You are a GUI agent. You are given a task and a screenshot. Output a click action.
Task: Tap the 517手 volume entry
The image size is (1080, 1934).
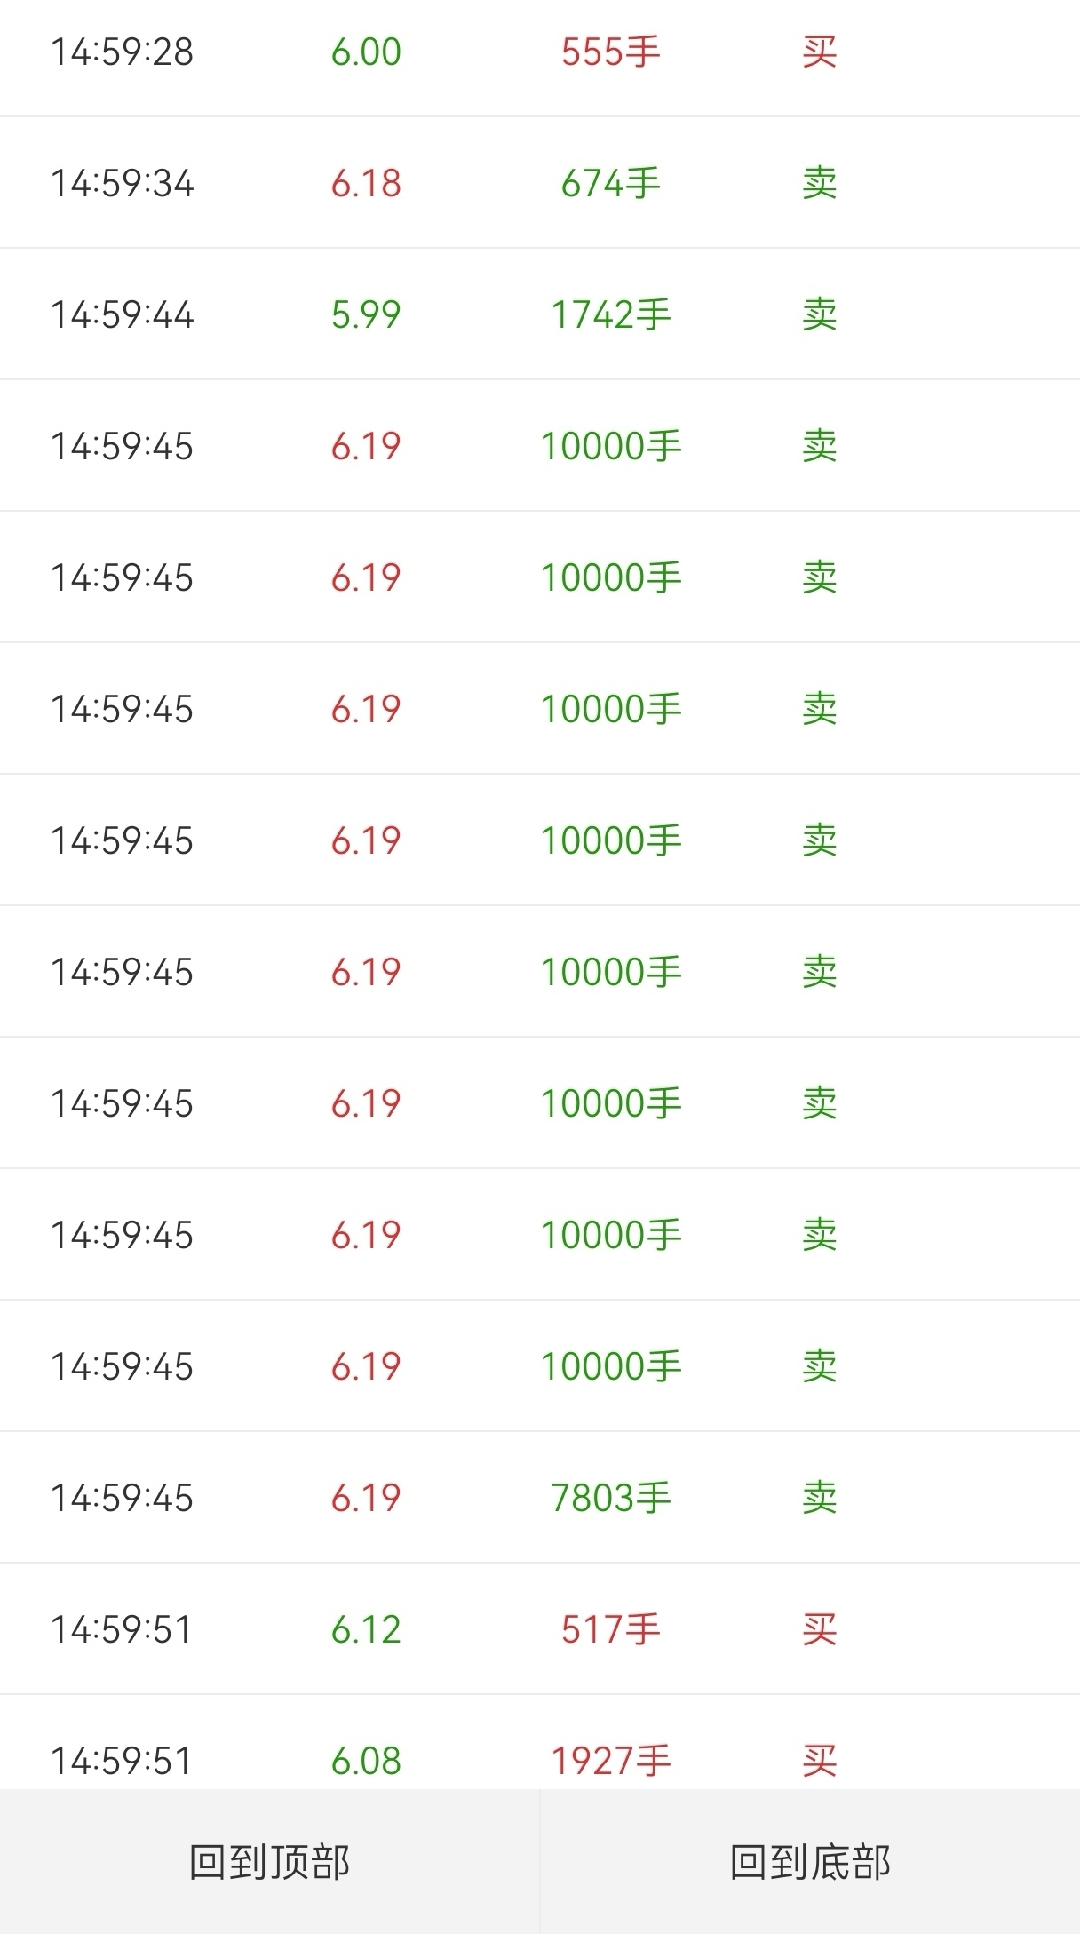pos(610,1630)
